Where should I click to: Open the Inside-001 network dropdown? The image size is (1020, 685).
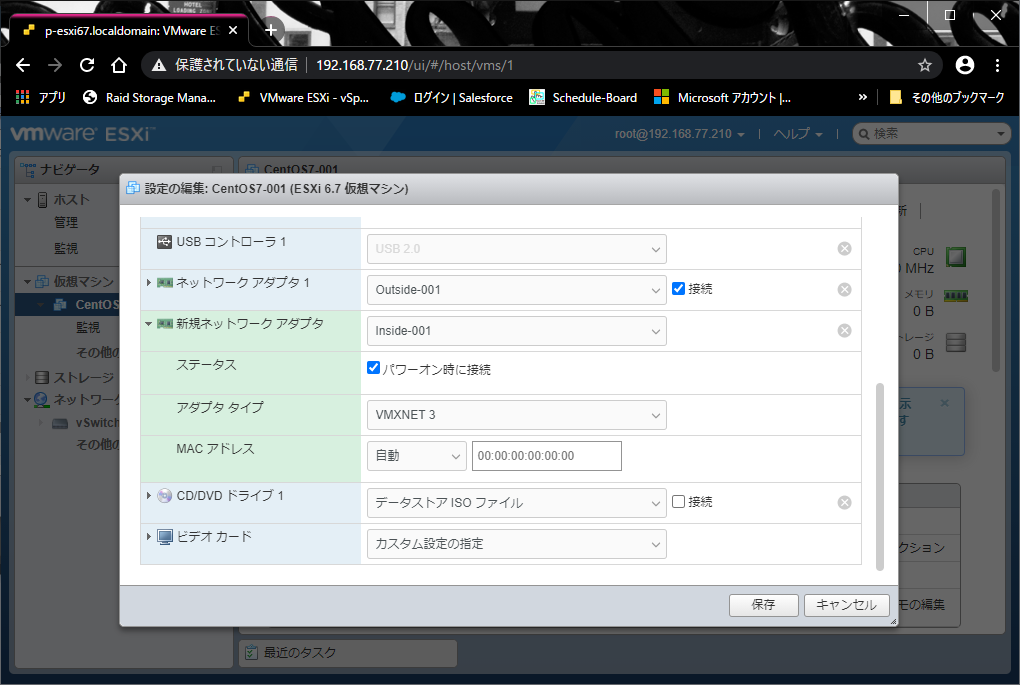[x=517, y=330]
